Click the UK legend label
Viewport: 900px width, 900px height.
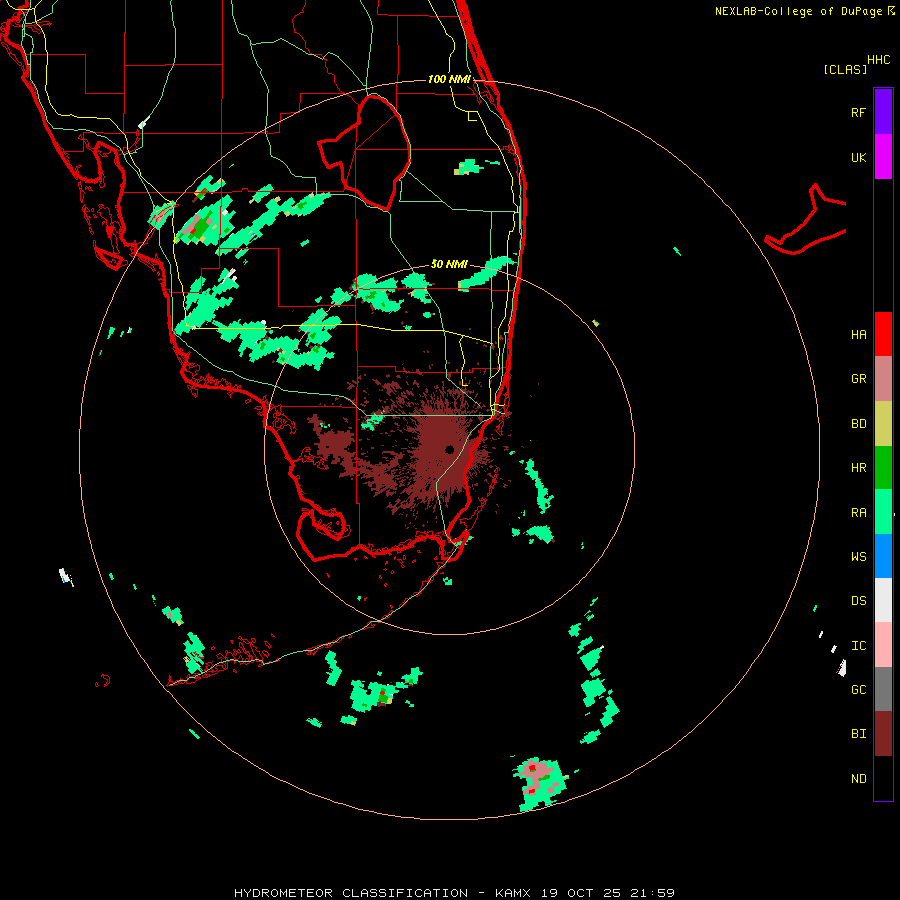point(858,157)
